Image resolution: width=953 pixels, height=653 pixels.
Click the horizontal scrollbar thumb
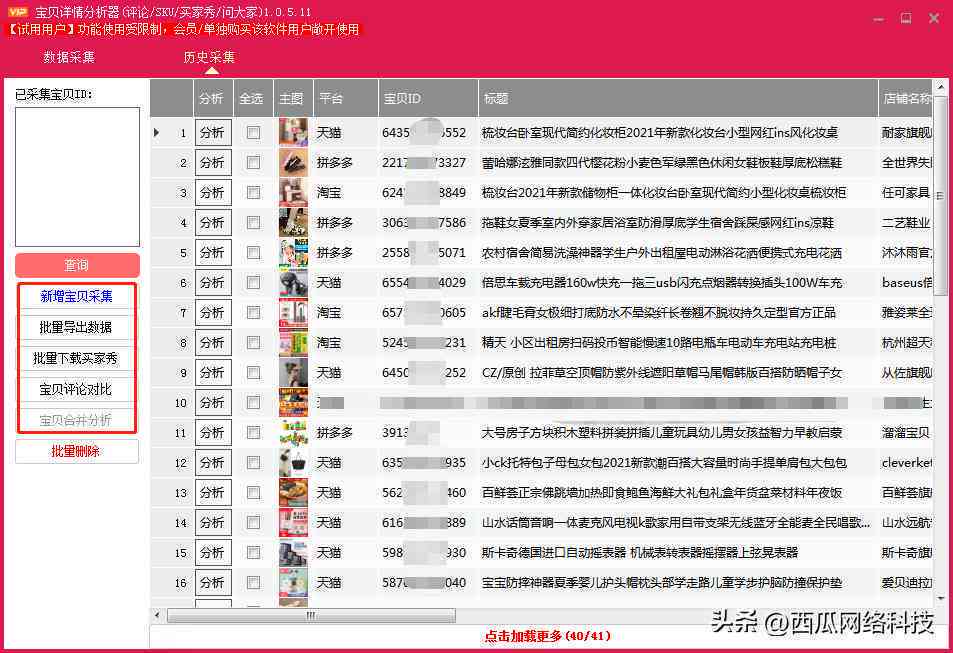(311, 616)
